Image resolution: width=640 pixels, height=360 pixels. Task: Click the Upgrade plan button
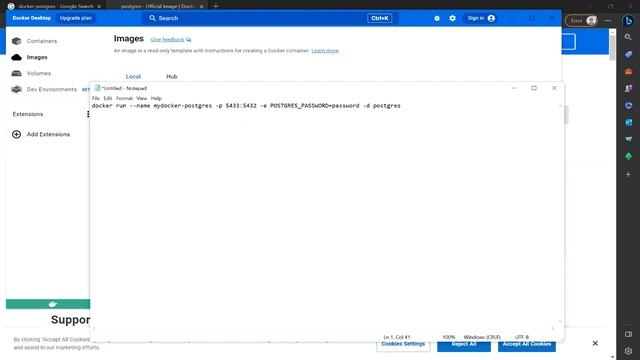click(x=76, y=18)
